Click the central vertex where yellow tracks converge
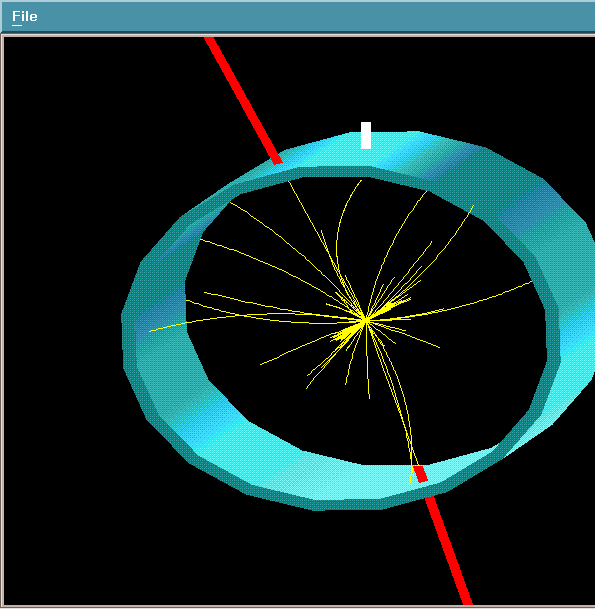Image resolution: width=595 pixels, height=609 pixels. (x=365, y=321)
